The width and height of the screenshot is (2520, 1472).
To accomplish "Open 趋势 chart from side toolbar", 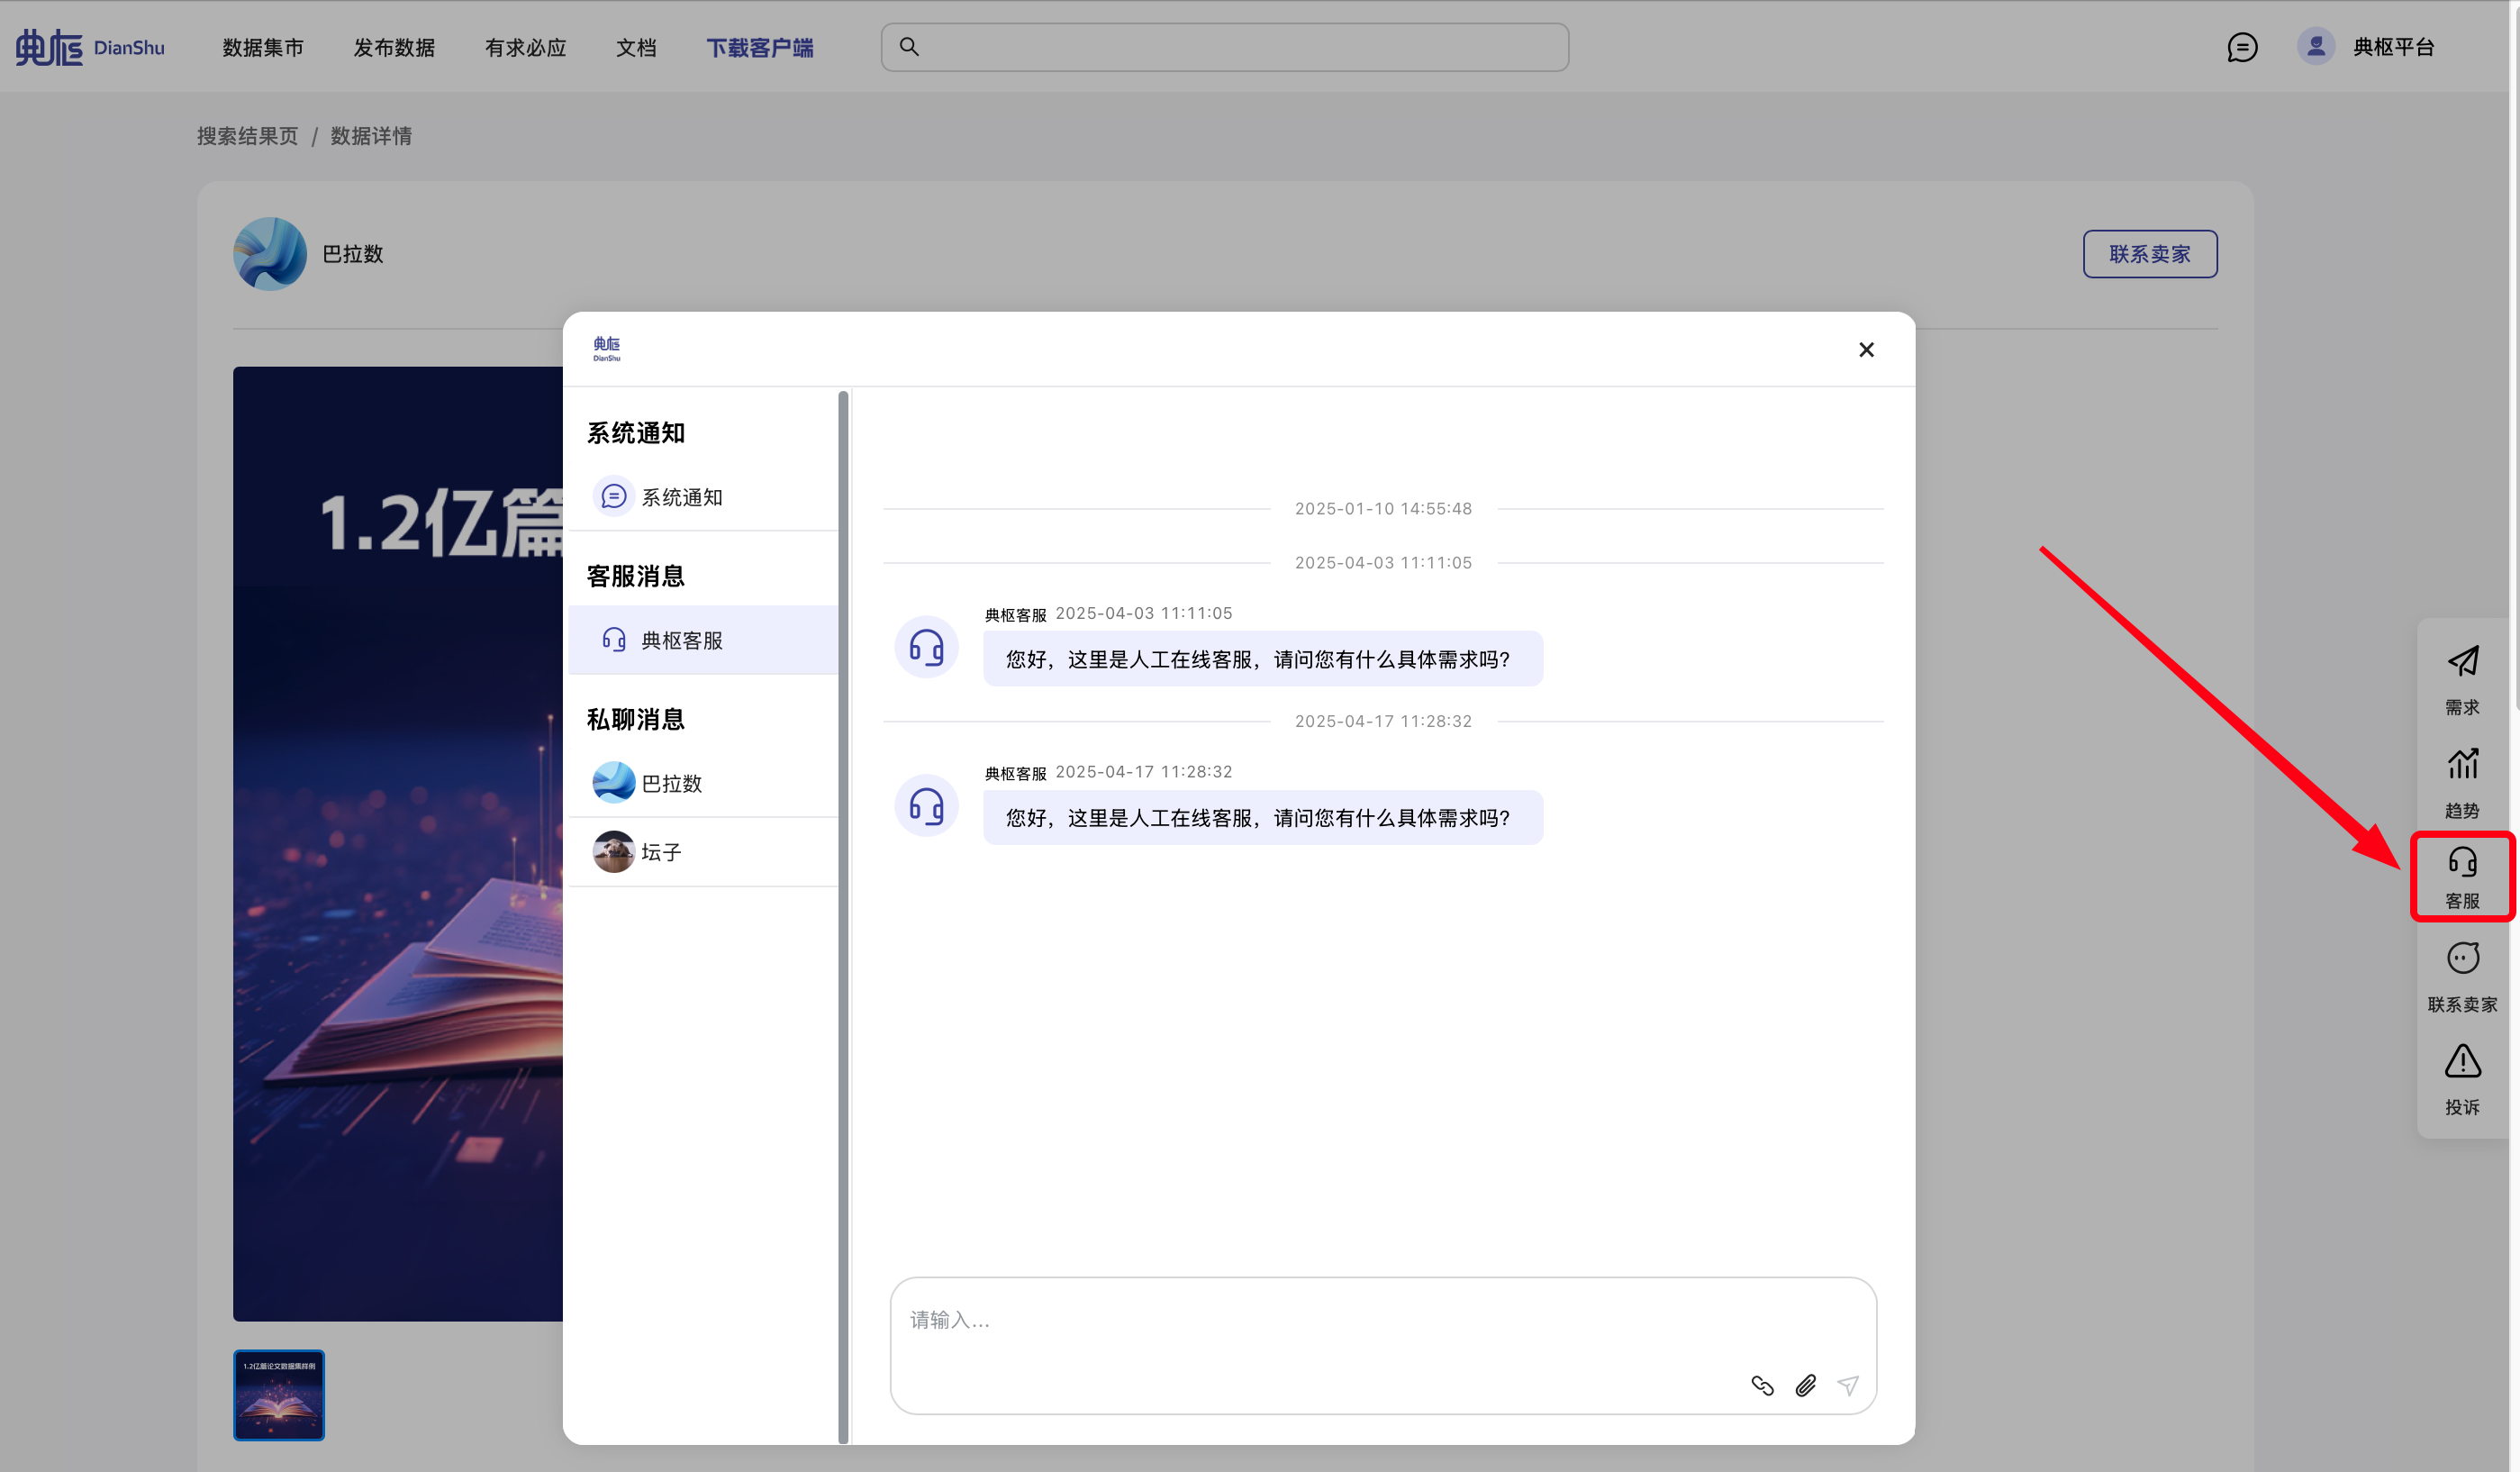I will (2462, 784).
